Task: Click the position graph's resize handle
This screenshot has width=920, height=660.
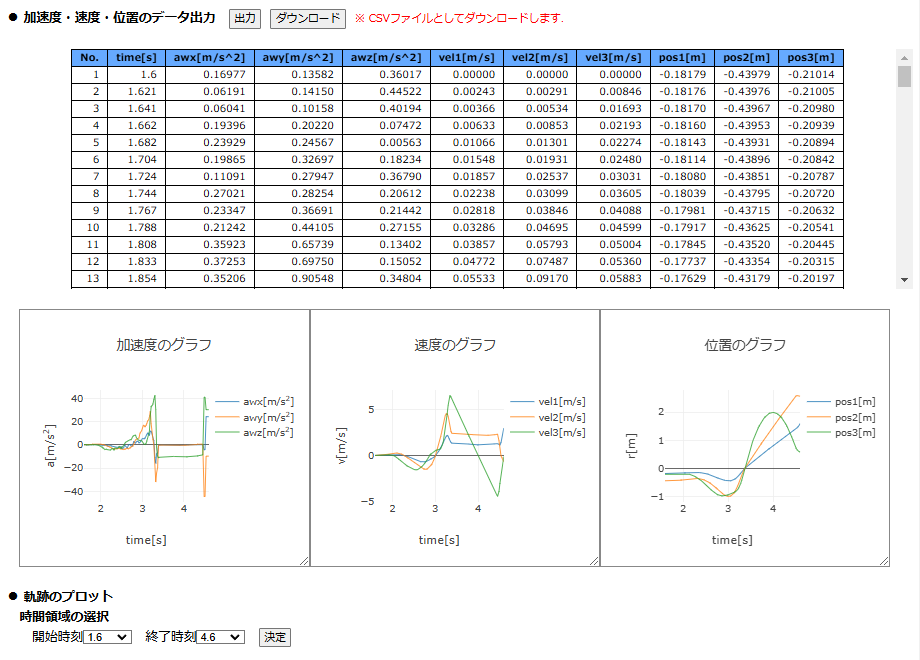Action: coord(883,561)
